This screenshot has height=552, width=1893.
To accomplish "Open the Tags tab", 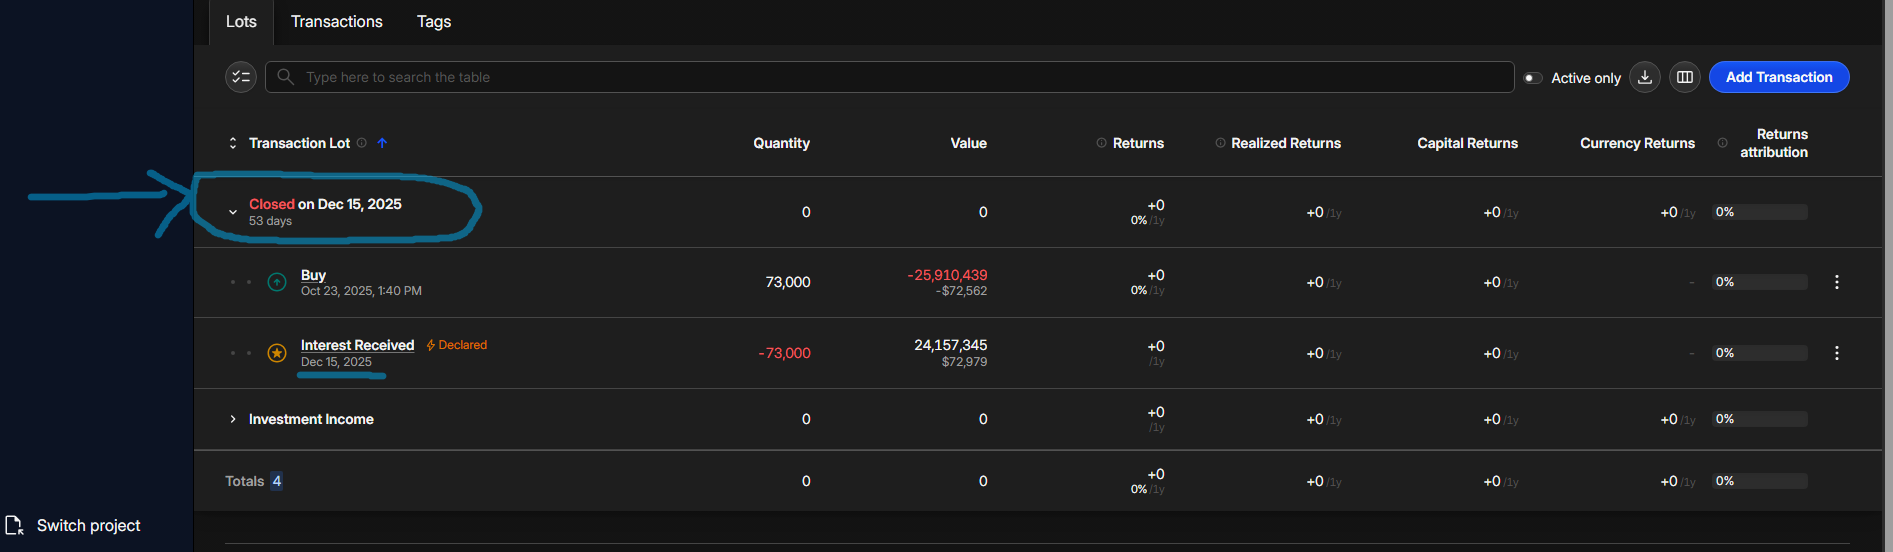I will 434,22.
